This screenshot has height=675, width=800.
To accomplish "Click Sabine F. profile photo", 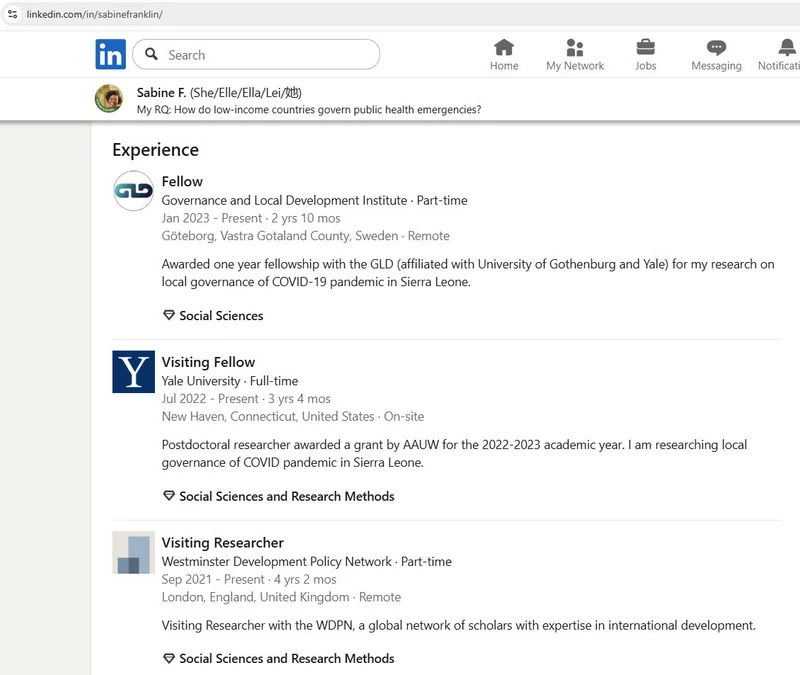I will [109, 98].
